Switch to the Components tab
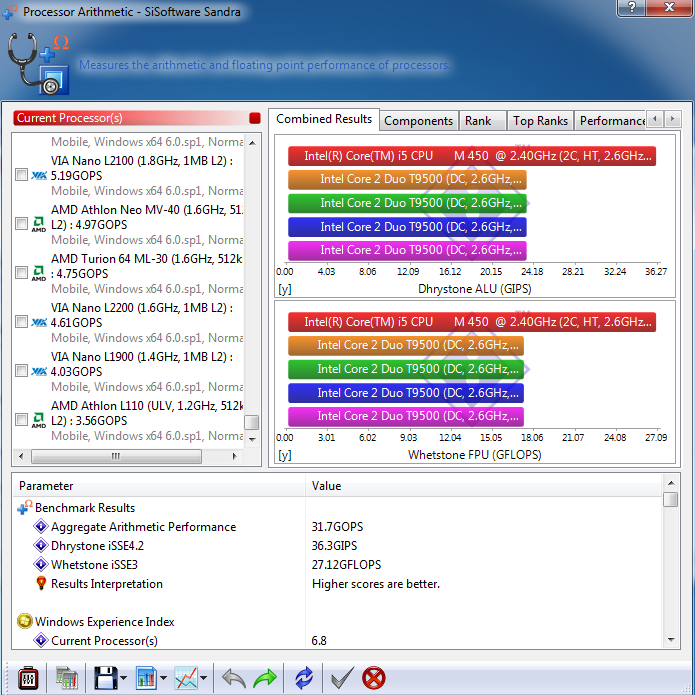Viewport: 695px width, 695px height. pyautogui.click(x=418, y=121)
